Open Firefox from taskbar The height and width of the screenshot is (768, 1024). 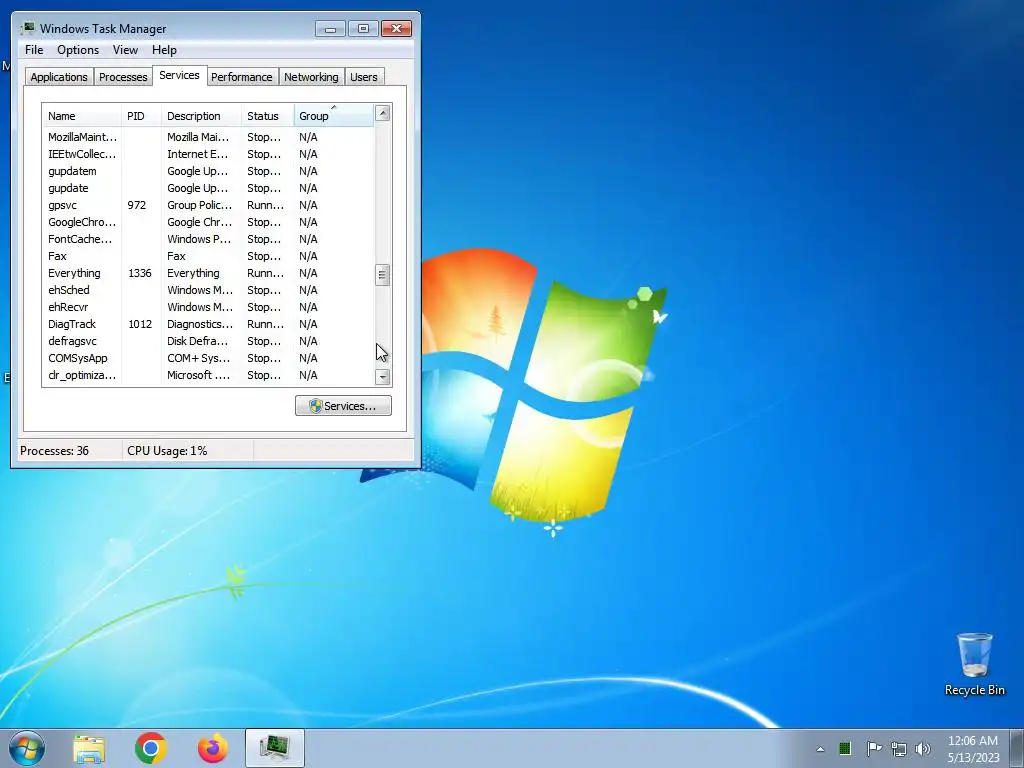coord(213,748)
